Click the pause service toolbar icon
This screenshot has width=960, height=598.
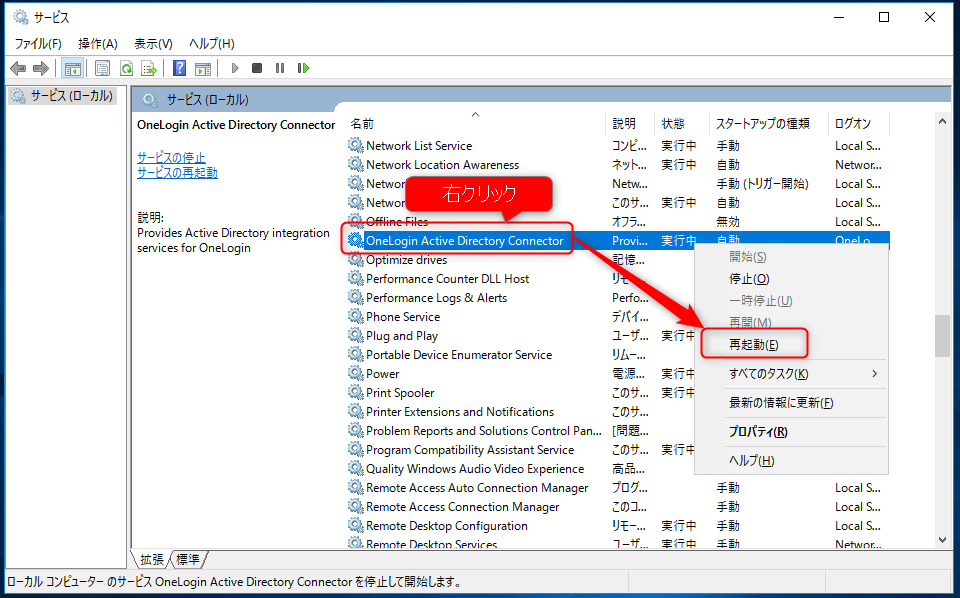click(280, 68)
